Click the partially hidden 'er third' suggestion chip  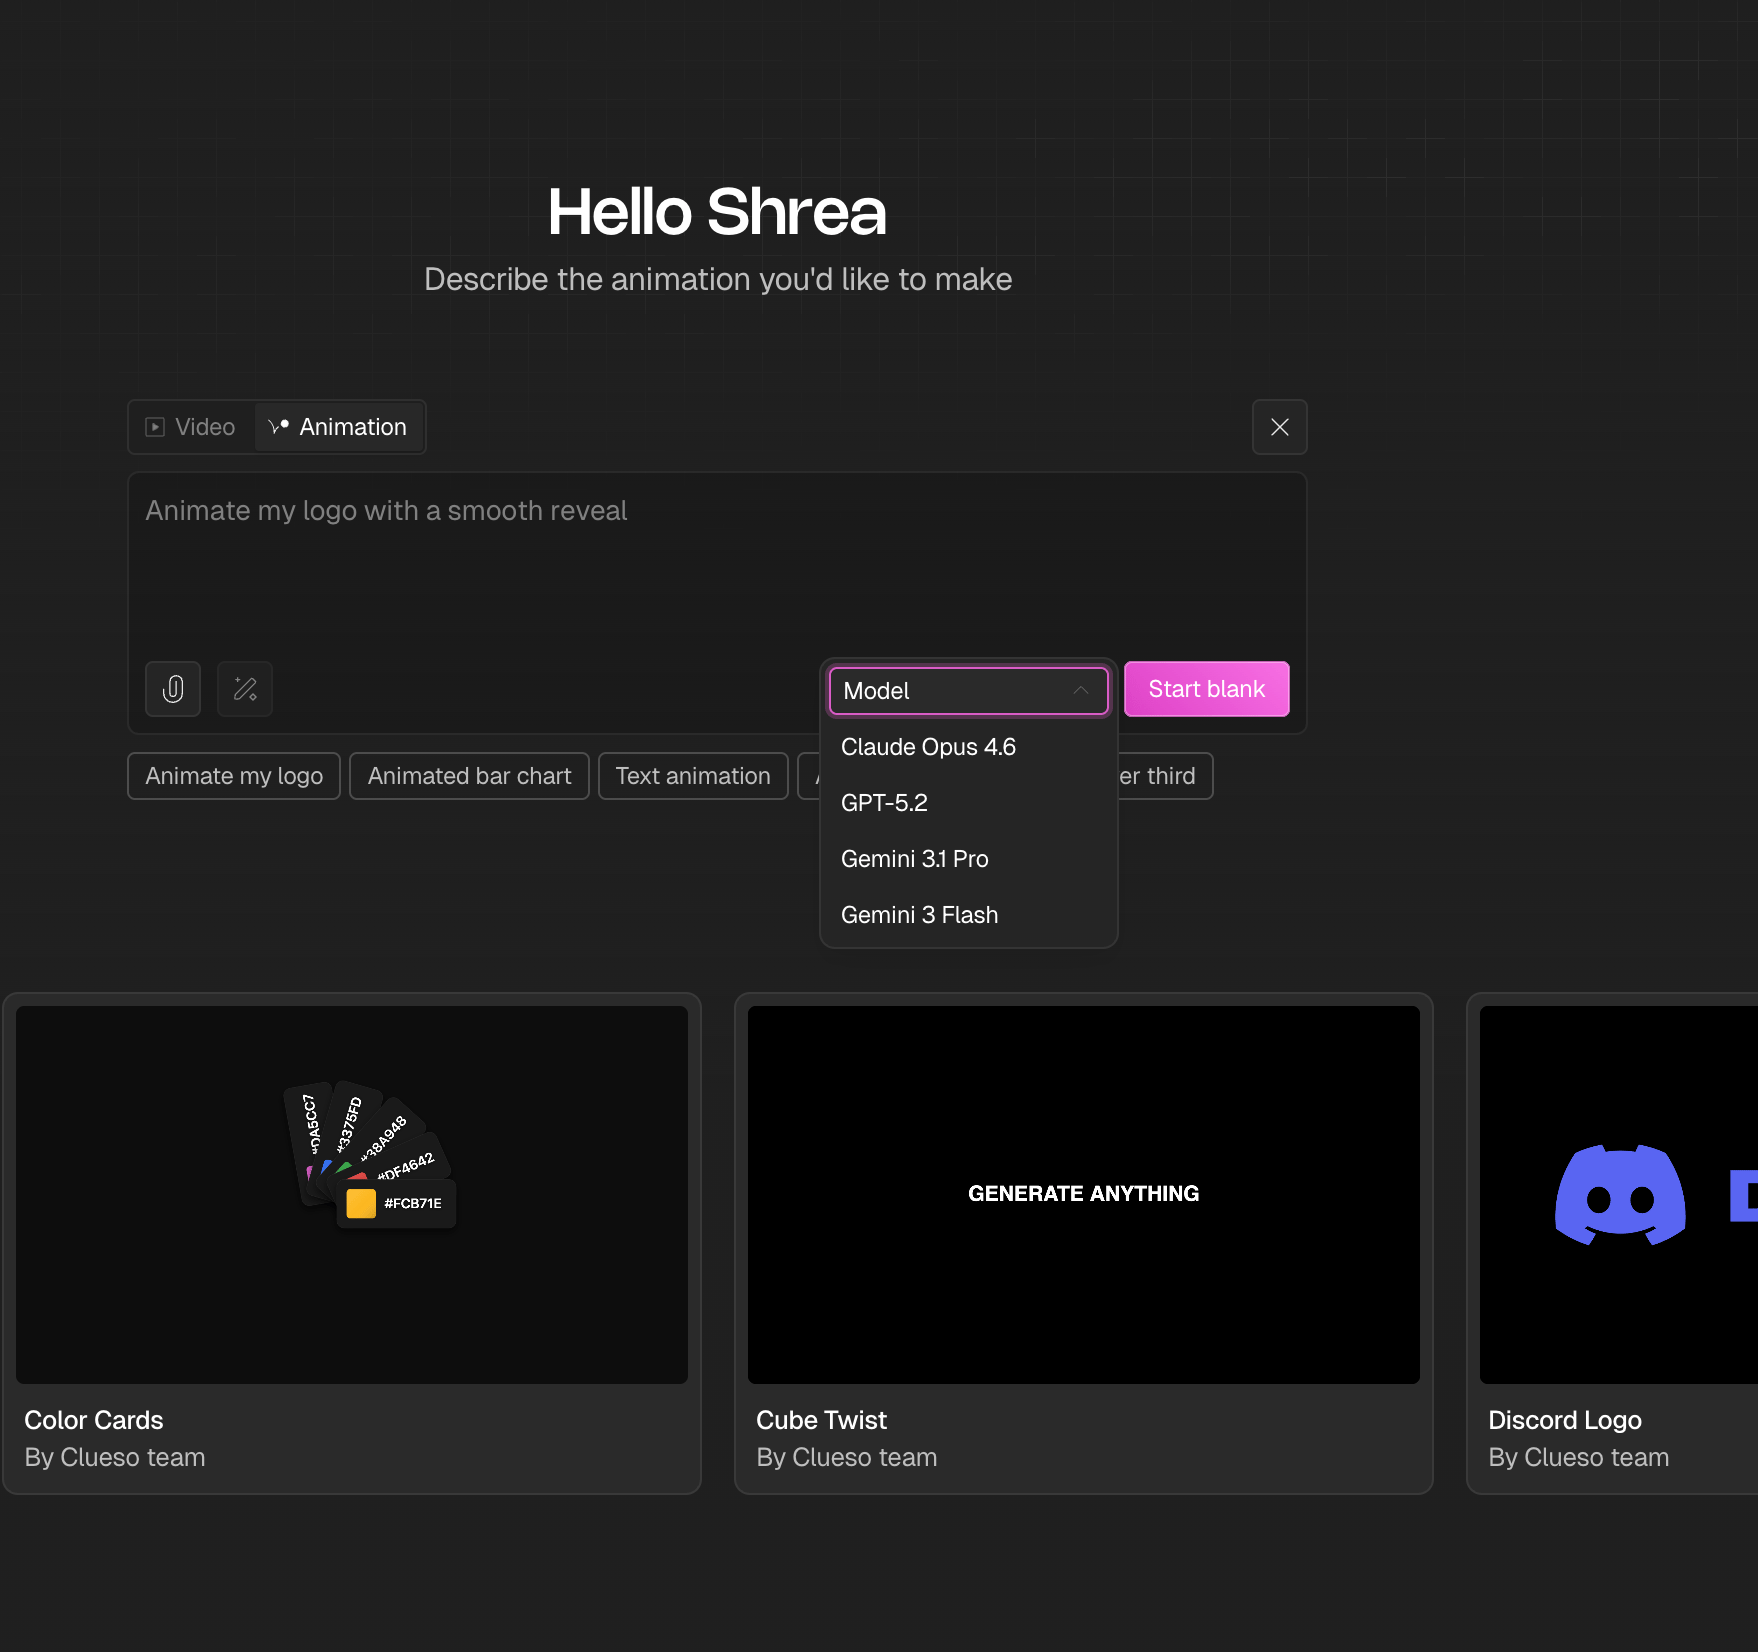pos(1164,776)
